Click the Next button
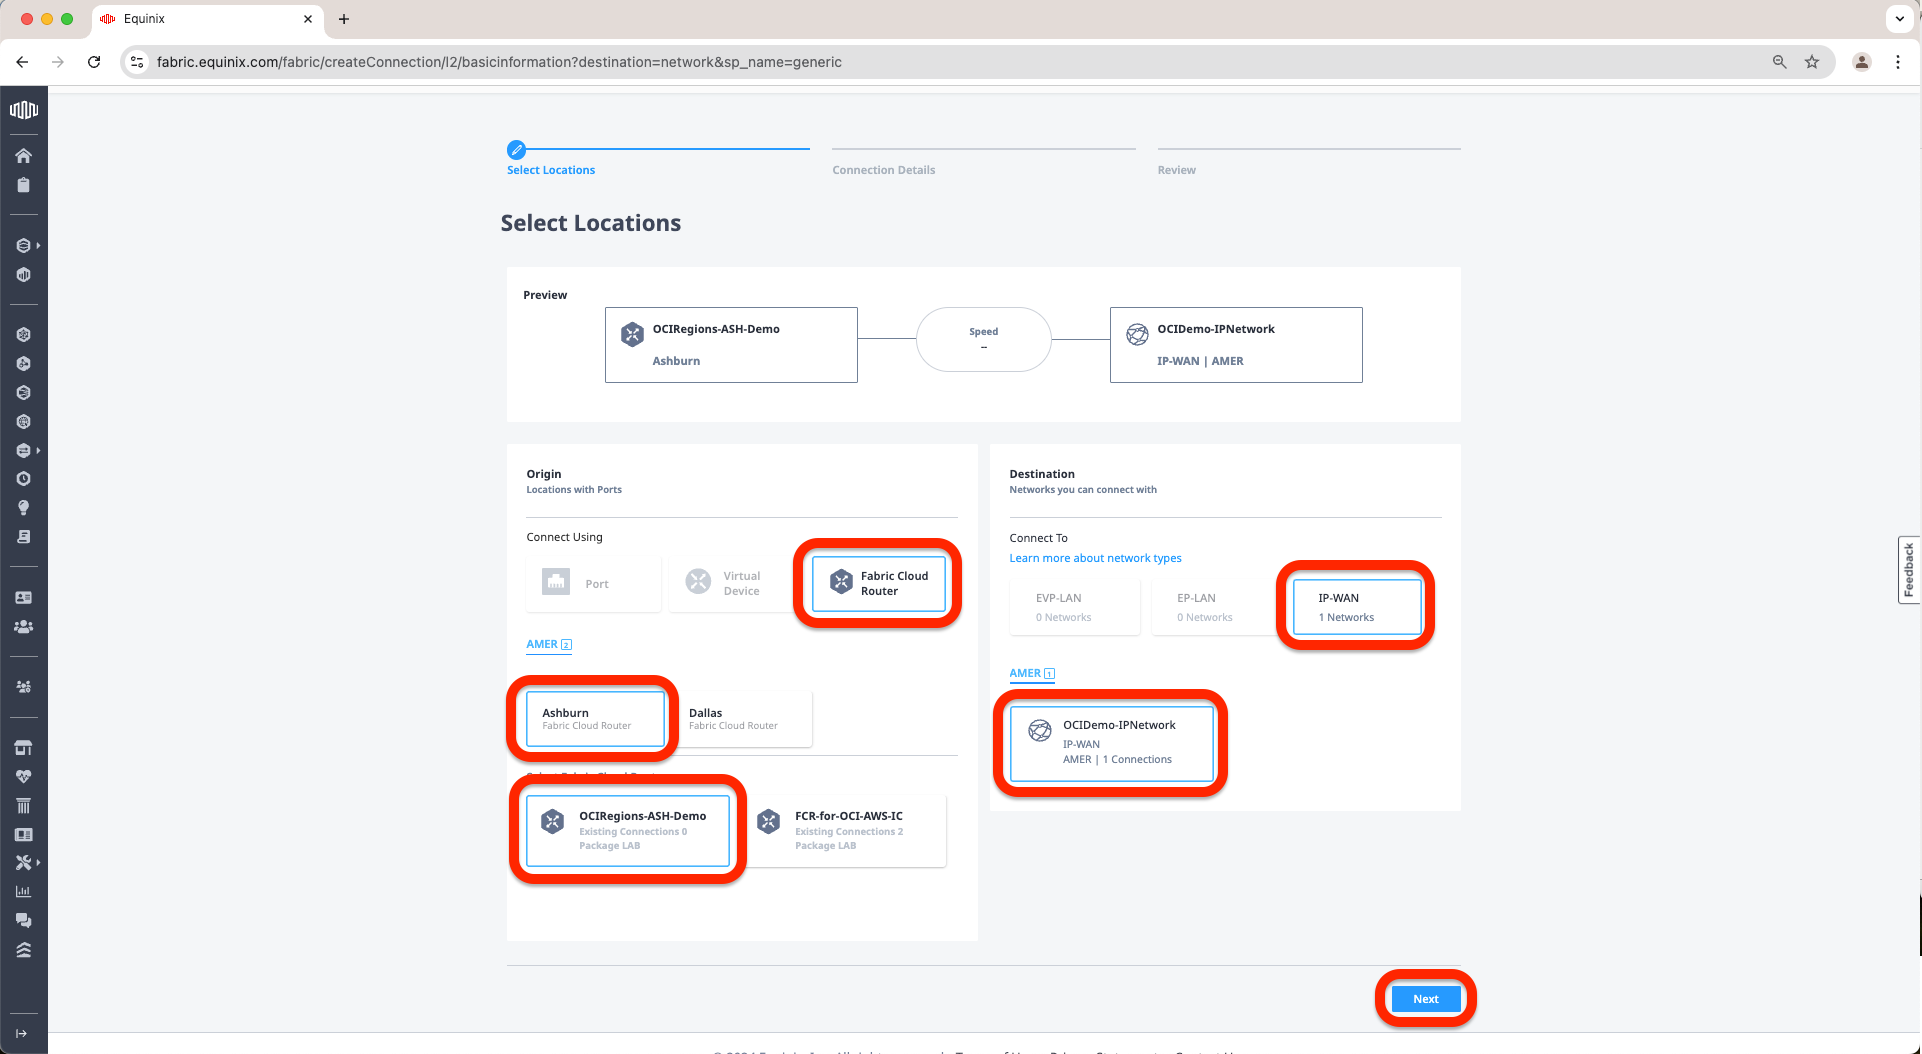Image resolution: width=1922 pixels, height=1054 pixels. click(x=1425, y=999)
